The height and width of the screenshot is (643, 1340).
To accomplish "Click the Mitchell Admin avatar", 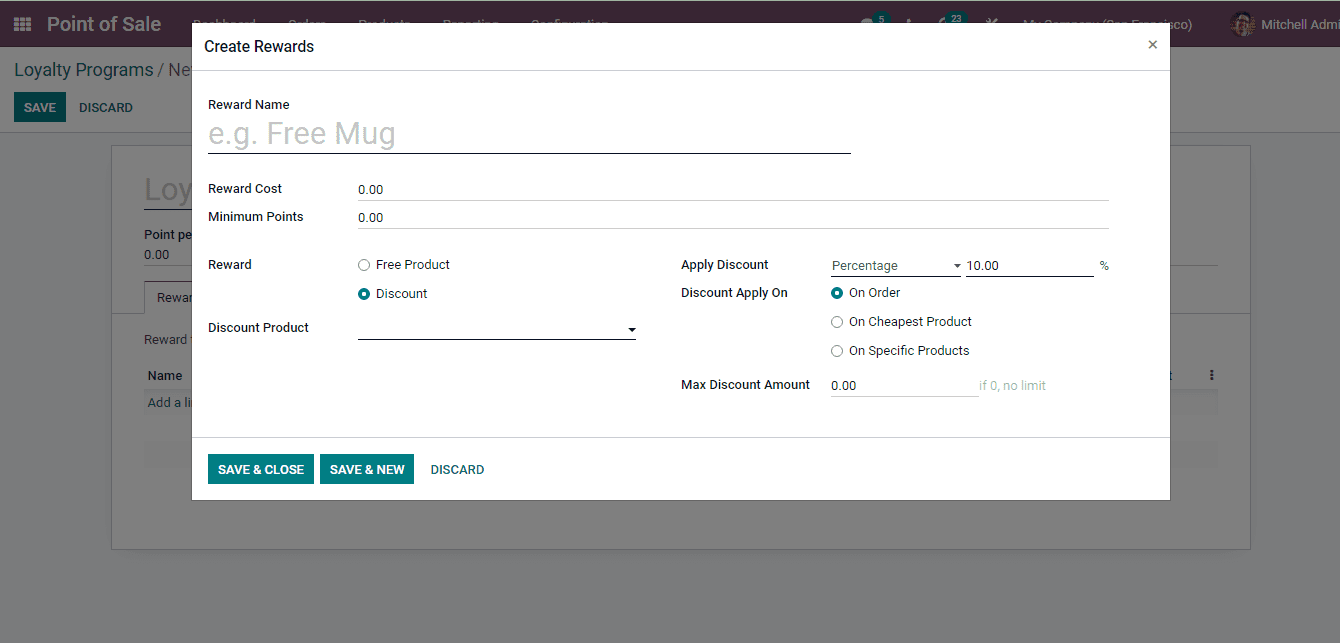I will pos(1242,24).
